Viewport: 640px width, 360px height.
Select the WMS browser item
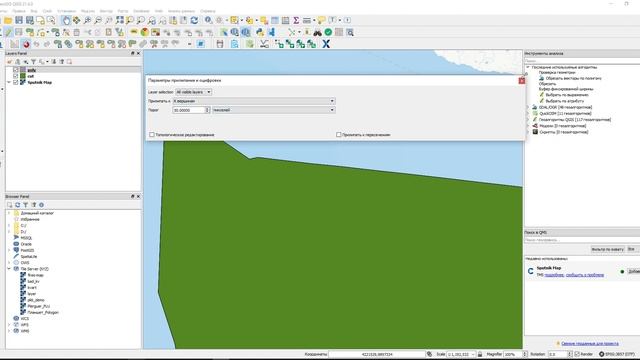coord(24,331)
